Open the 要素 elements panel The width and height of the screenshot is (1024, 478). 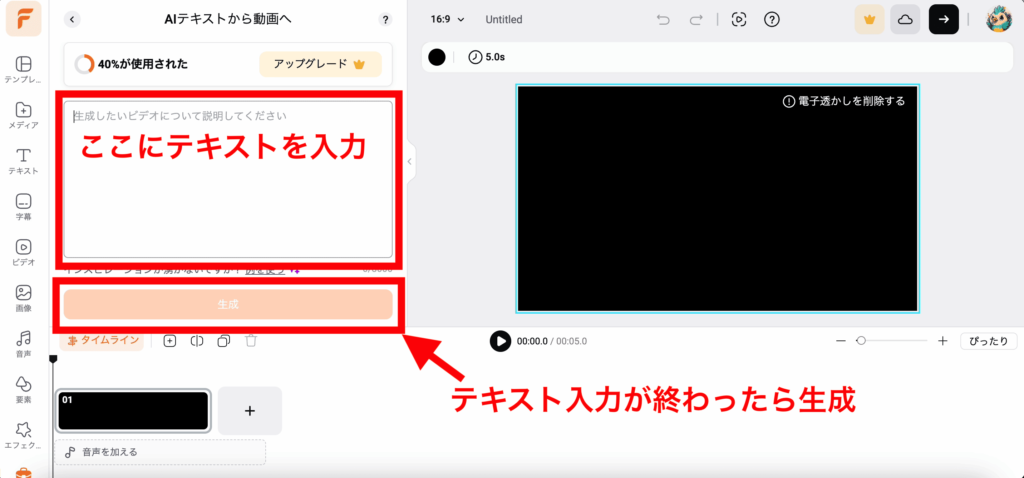click(x=24, y=390)
